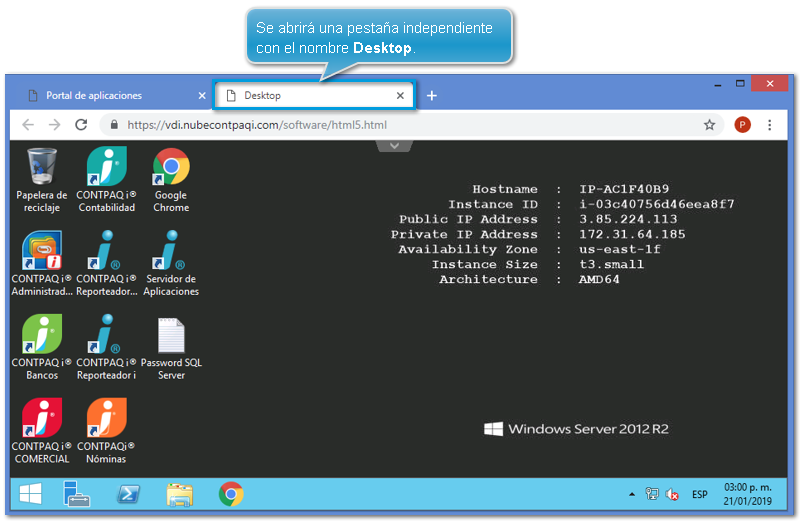Open a new browser tab

(432, 96)
